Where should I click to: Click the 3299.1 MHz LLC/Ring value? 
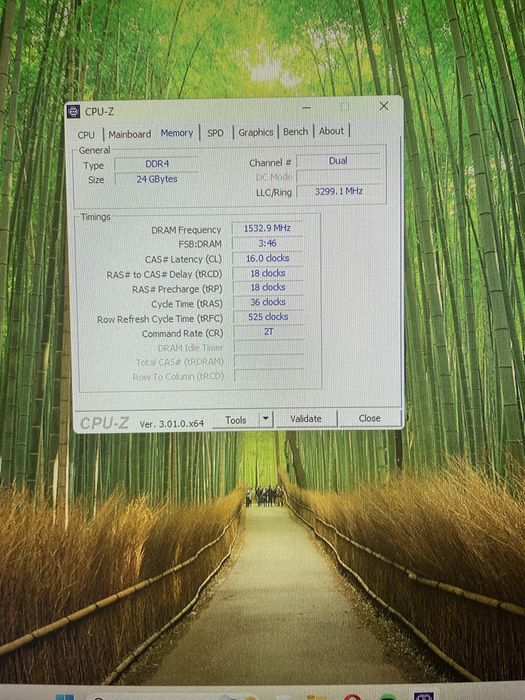pyautogui.click(x=338, y=191)
